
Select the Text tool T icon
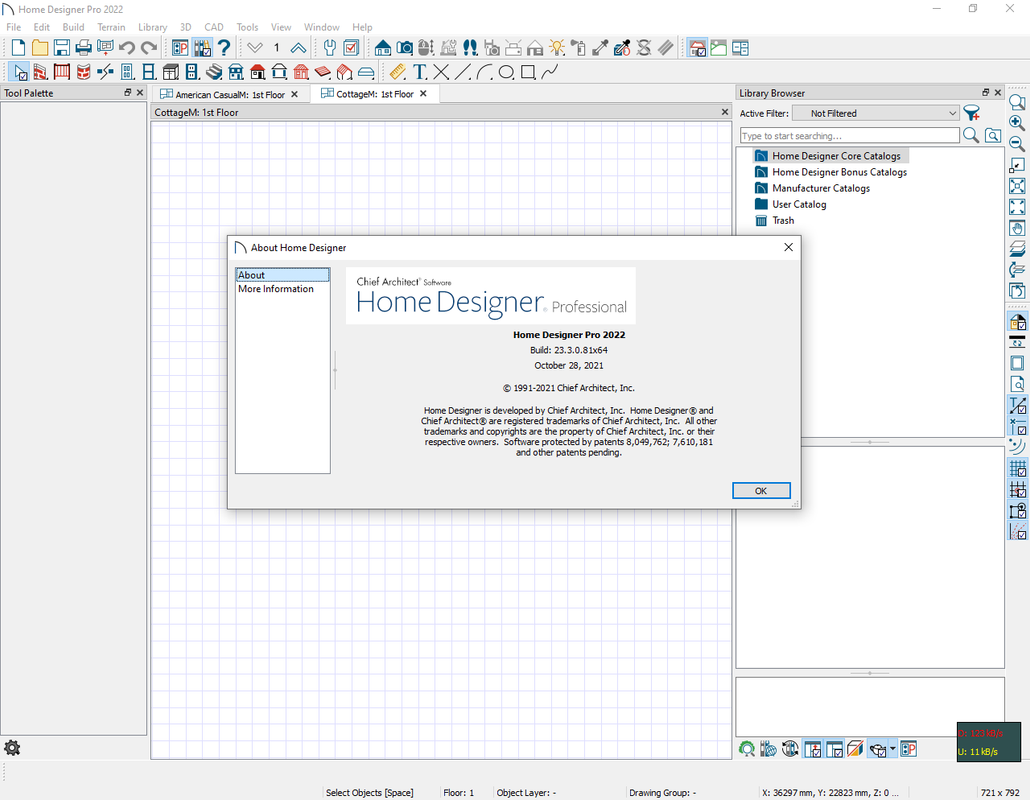[420, 72]
